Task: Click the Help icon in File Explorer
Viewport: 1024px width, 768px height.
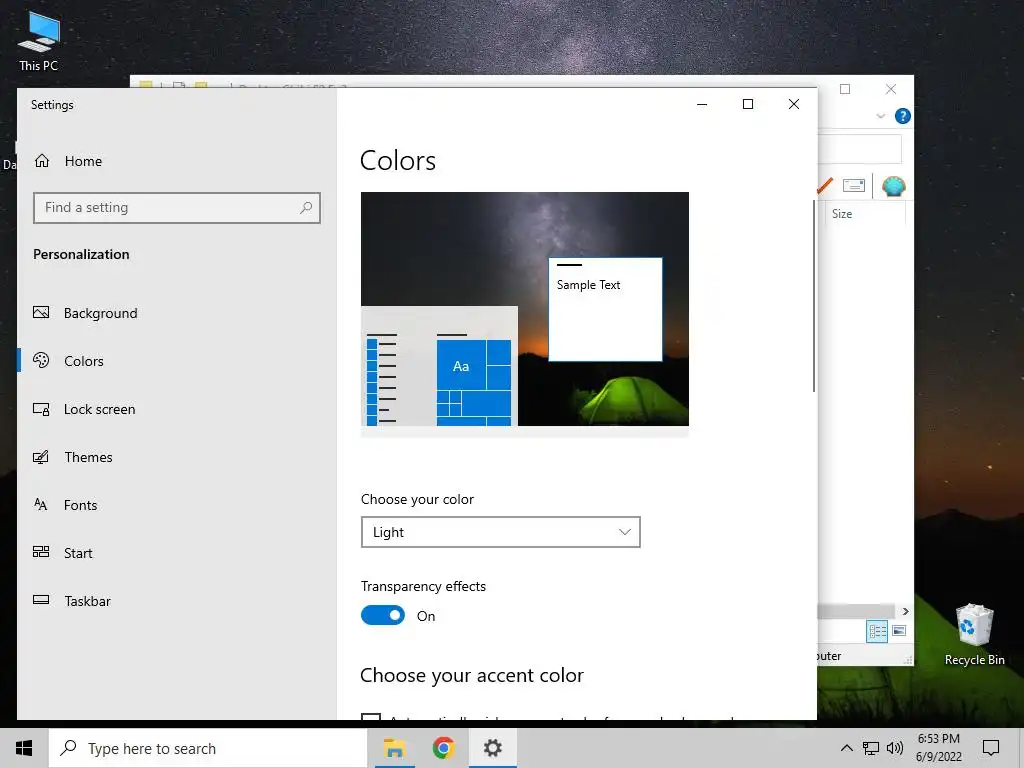Action: [x=903, y=116]
